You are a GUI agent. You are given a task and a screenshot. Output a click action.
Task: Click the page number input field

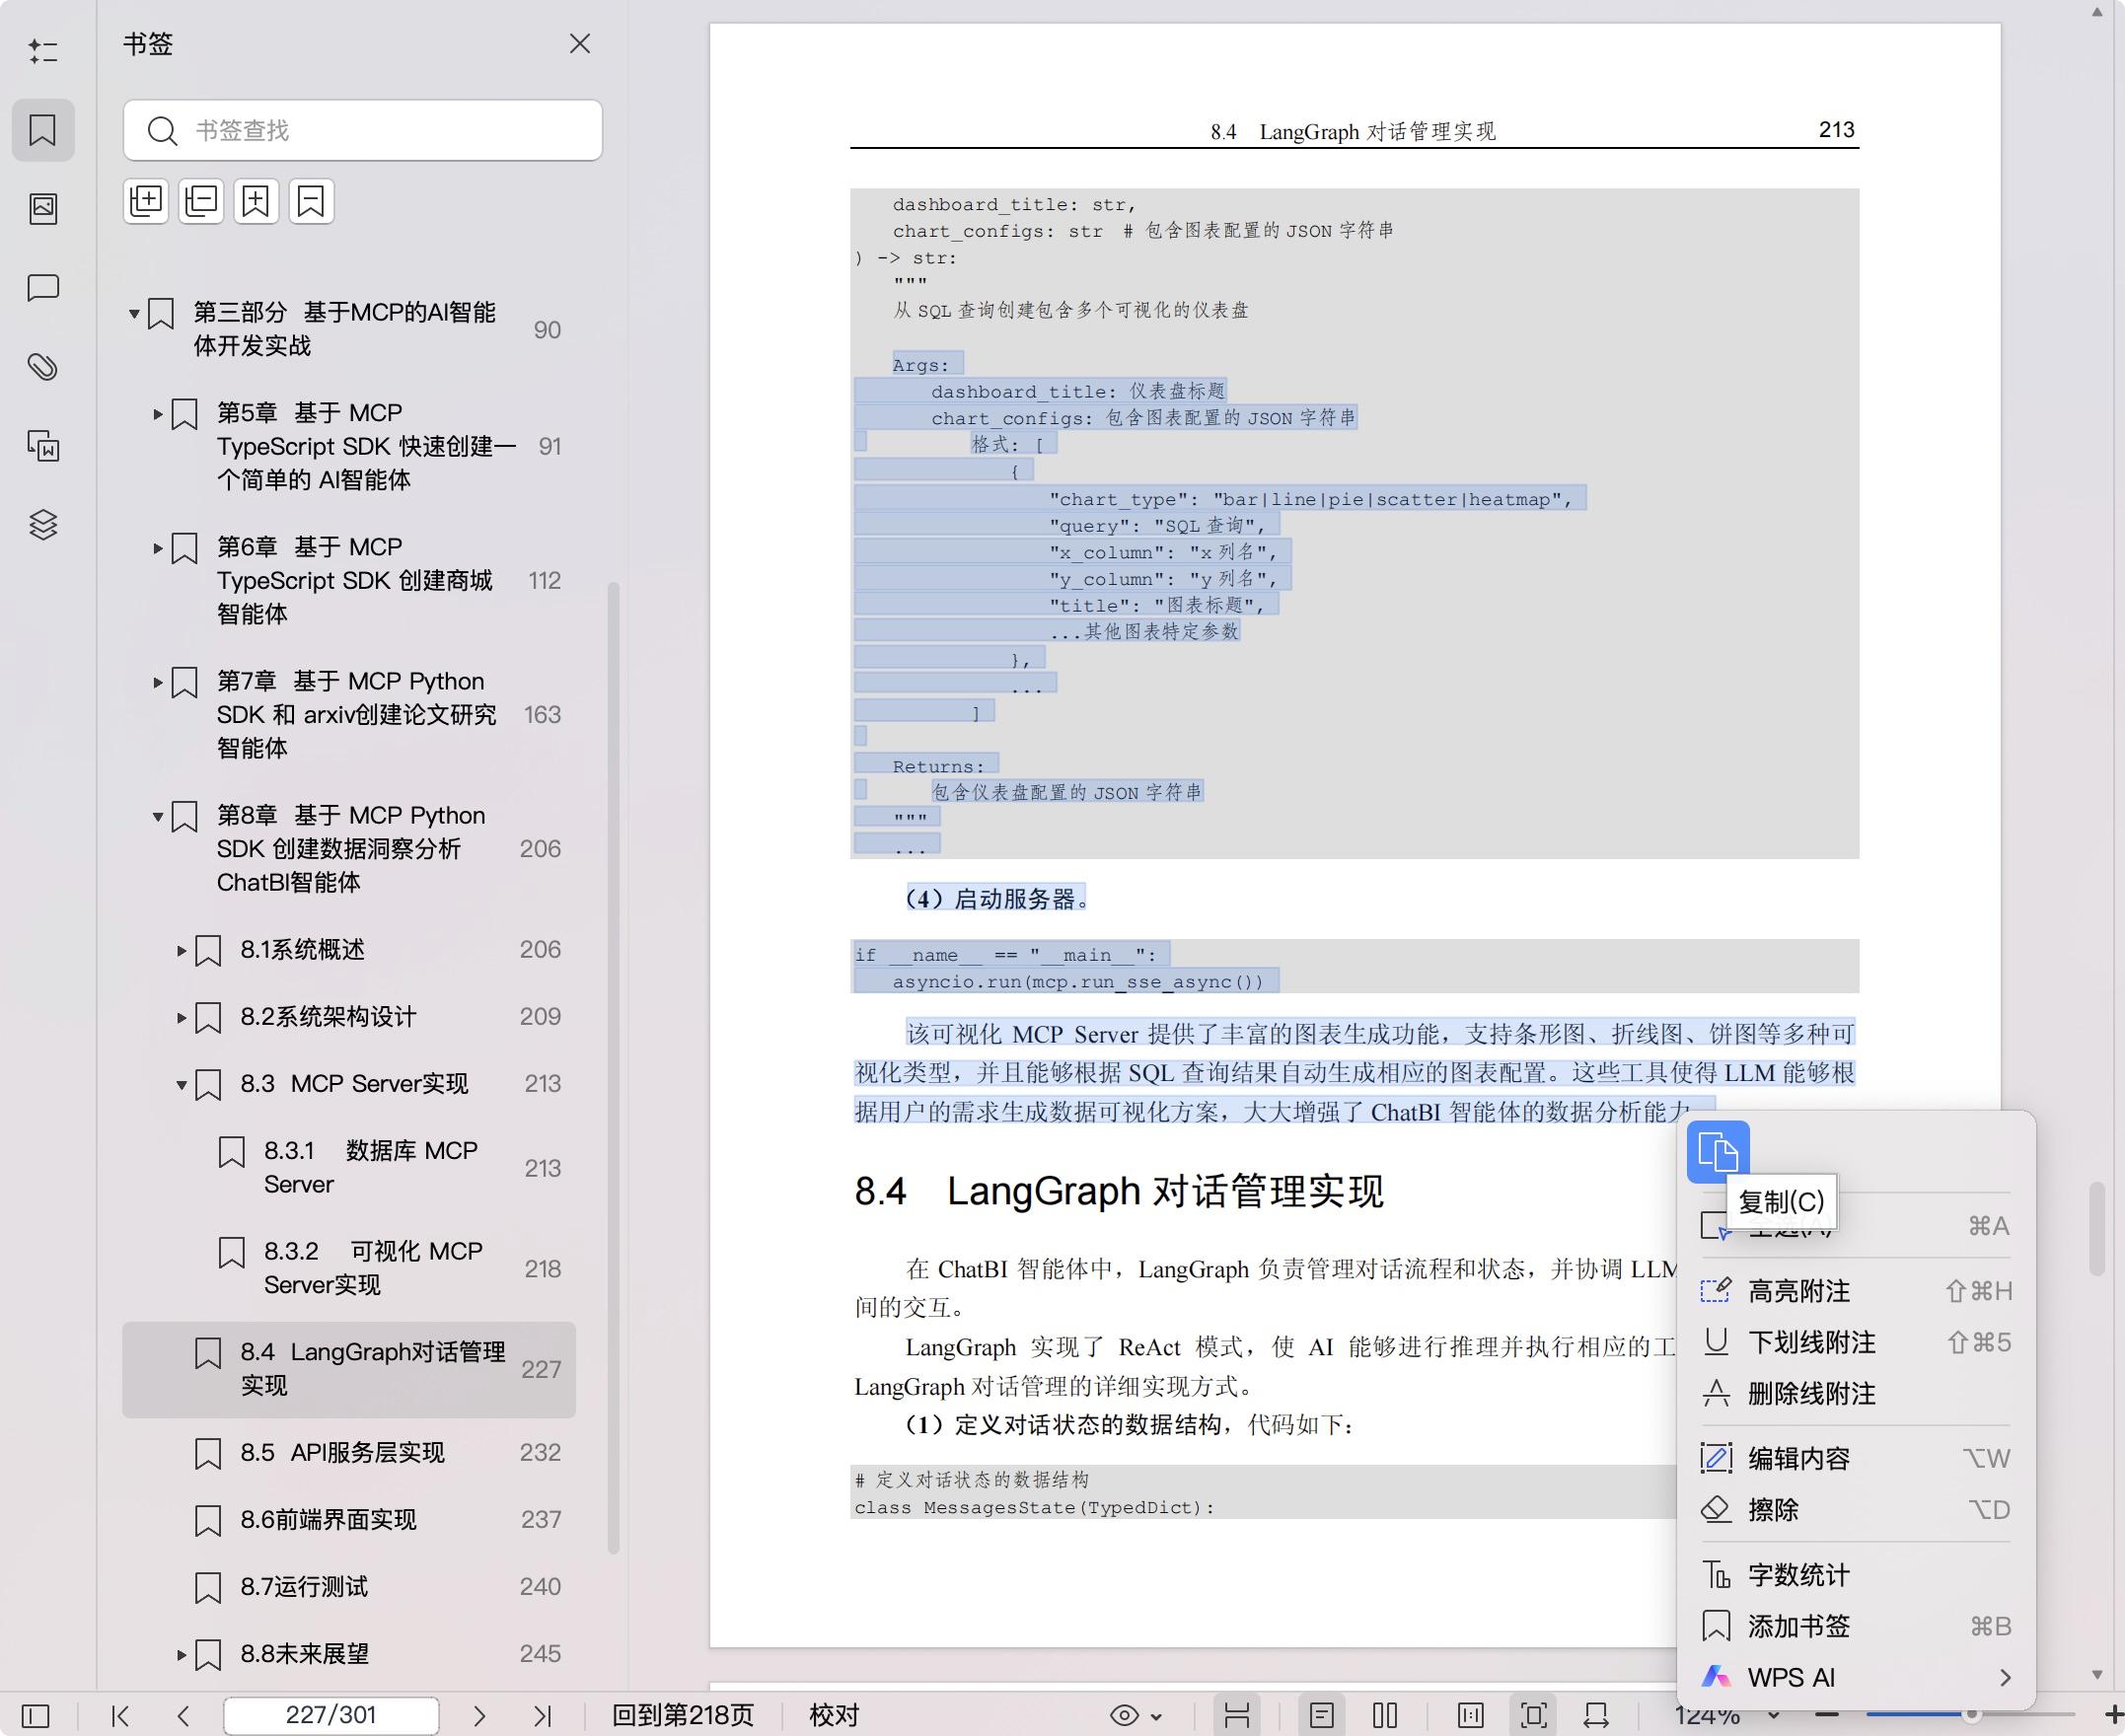[331, 1716]
